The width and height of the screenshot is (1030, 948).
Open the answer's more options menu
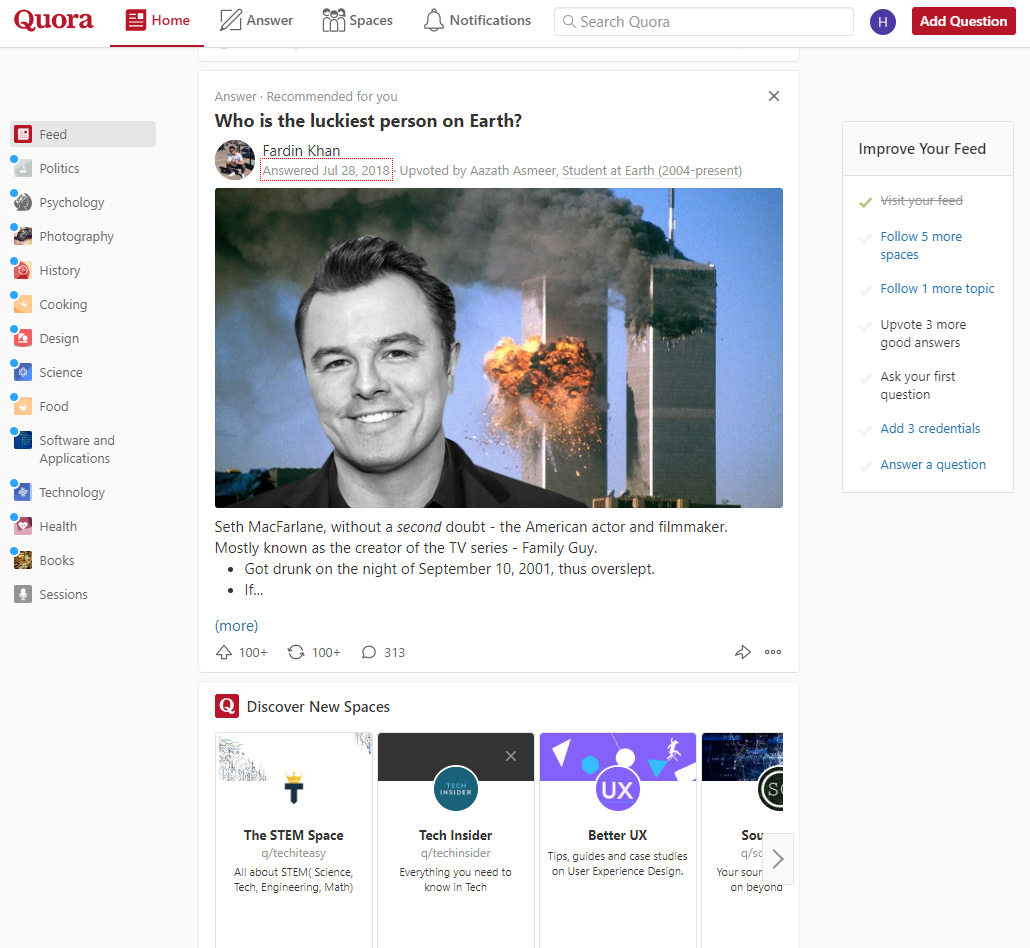tap(772, 651)
